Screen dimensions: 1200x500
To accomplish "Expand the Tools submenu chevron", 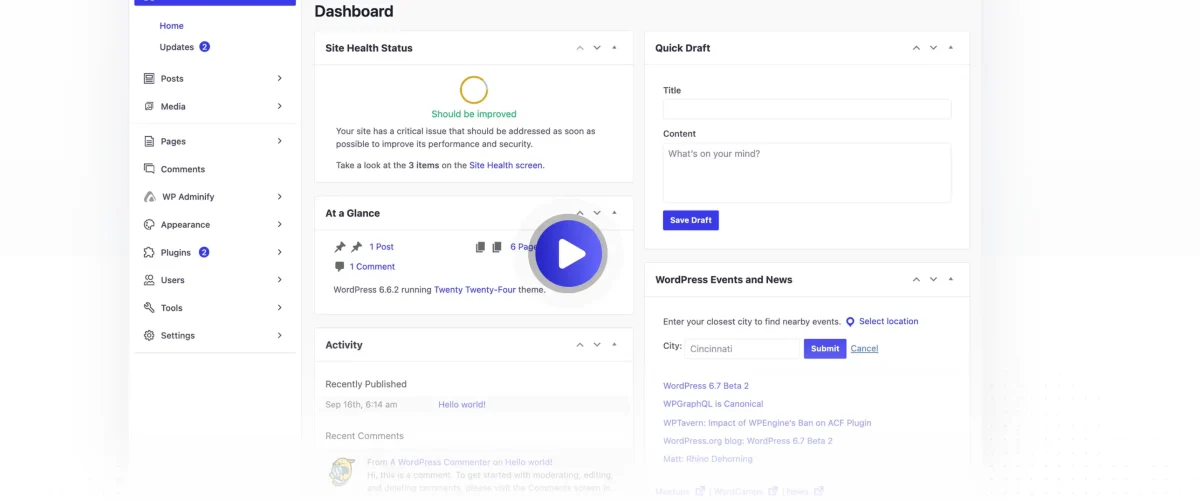I will coord(280,308).
